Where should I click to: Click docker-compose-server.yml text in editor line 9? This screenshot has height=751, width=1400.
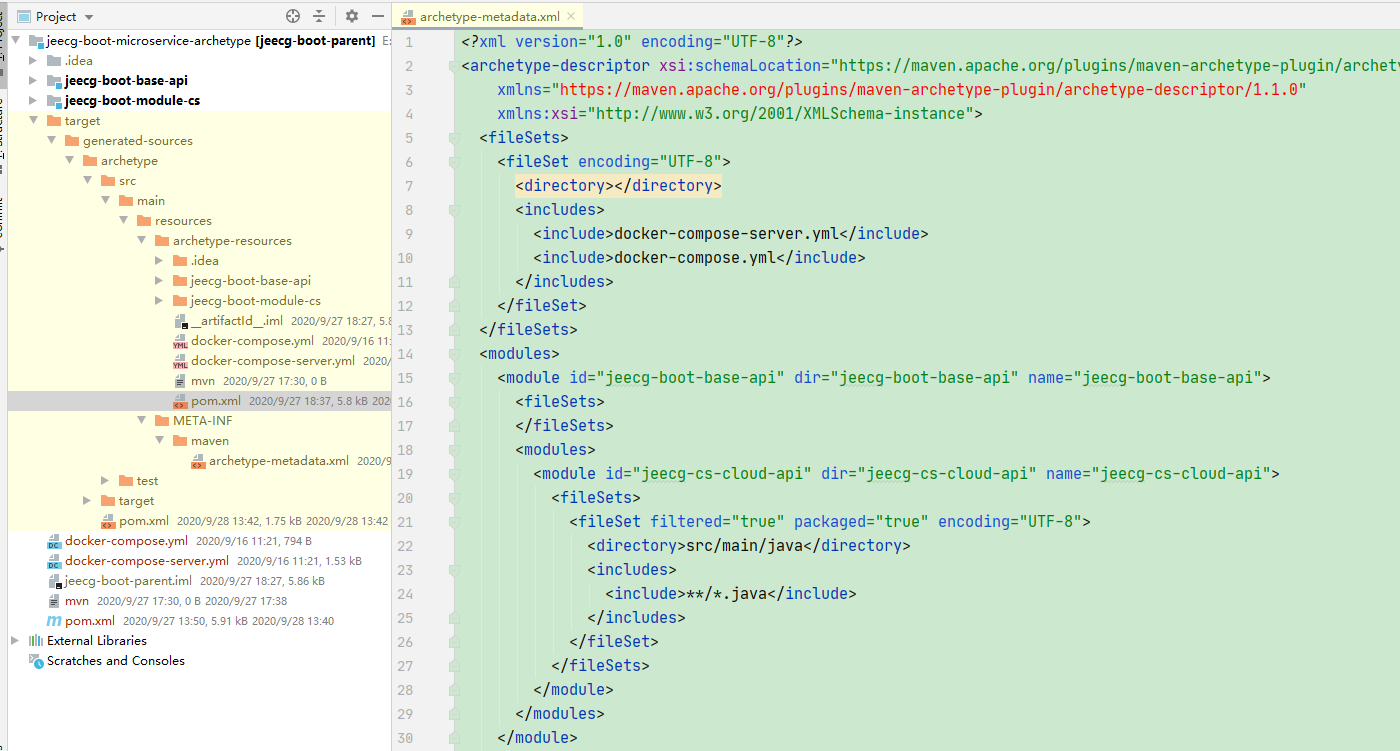tap(726, 234)
